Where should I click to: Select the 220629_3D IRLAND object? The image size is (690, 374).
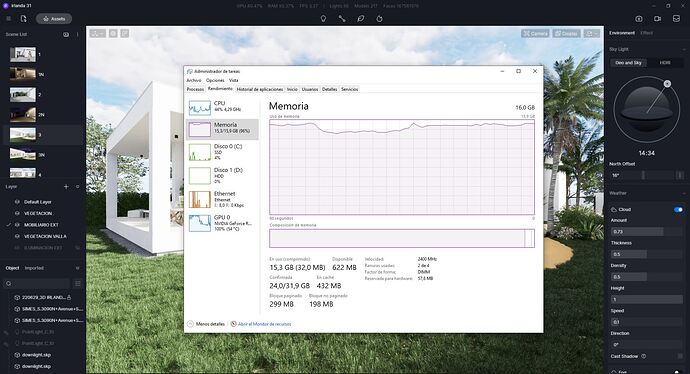[x=43, y=297]
